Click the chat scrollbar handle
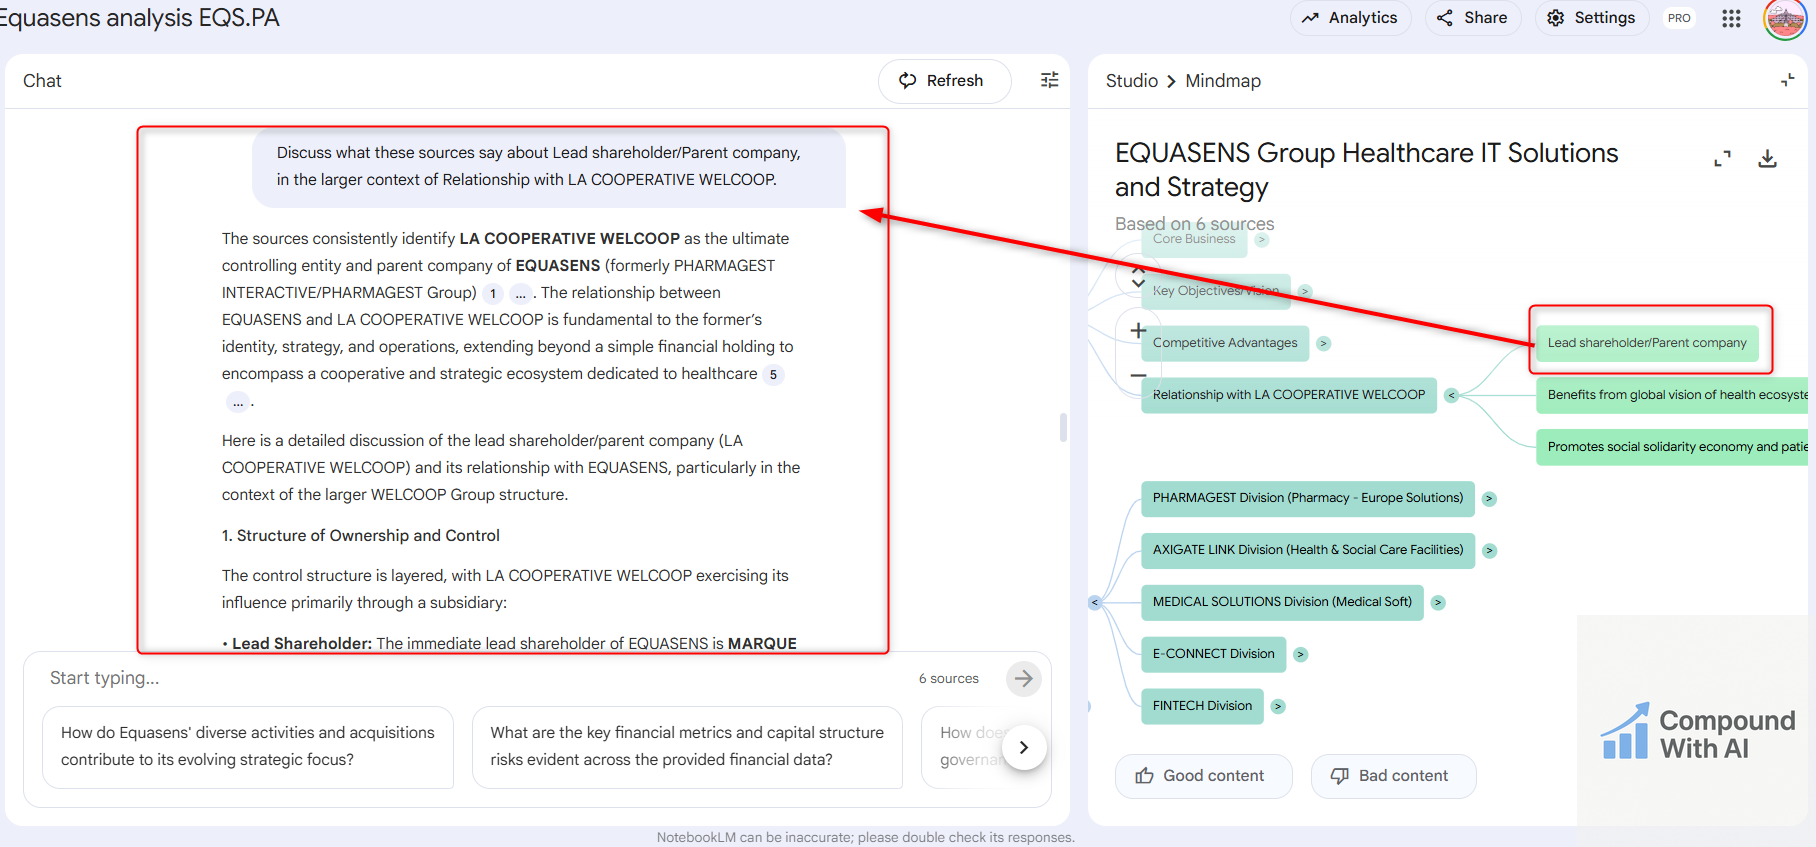The height and width of the screenshot is (847, 1816). pyautogui.click(x=1063, y=427)
